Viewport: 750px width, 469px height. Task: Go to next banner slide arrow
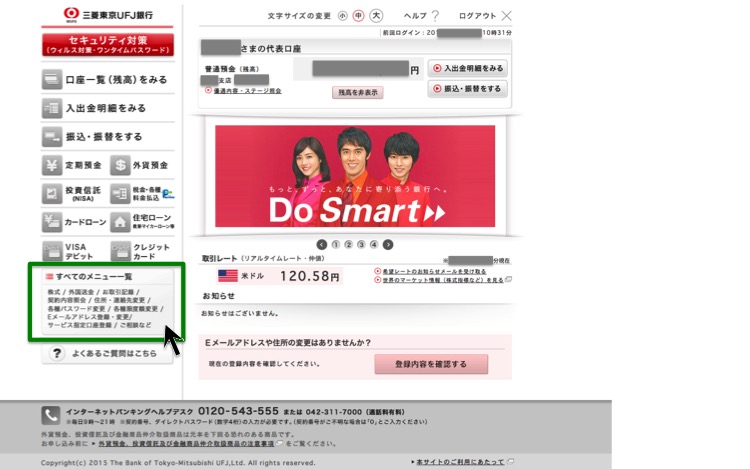coord(388,245)
